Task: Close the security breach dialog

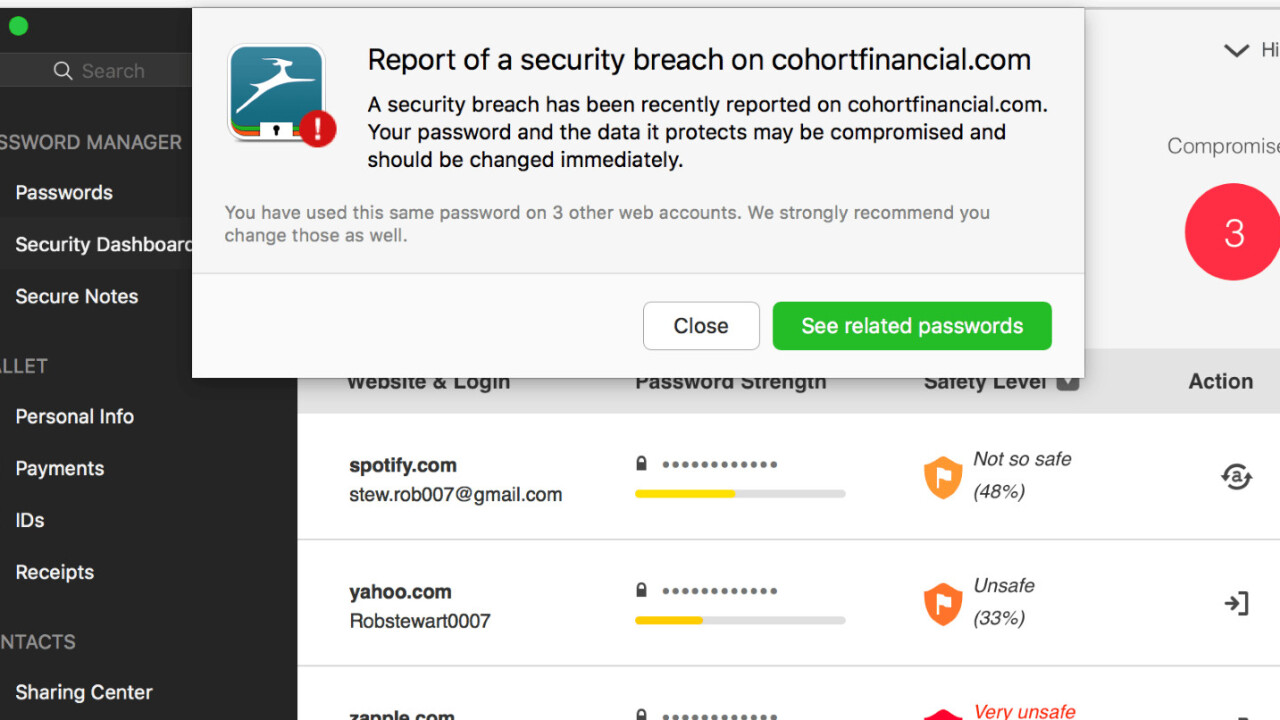Action: tap(701, 326)
